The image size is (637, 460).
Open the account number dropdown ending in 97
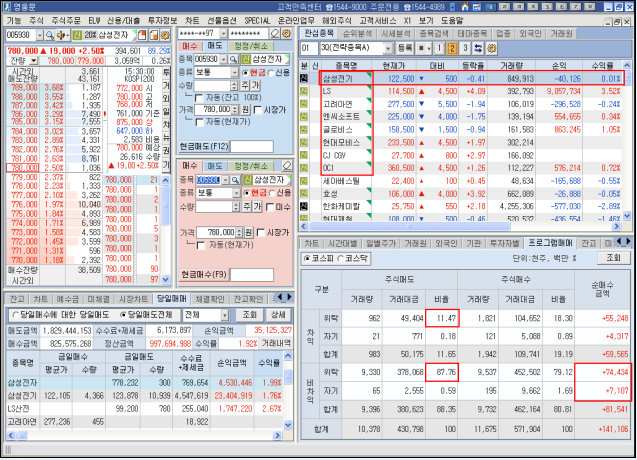coord(223,33)
